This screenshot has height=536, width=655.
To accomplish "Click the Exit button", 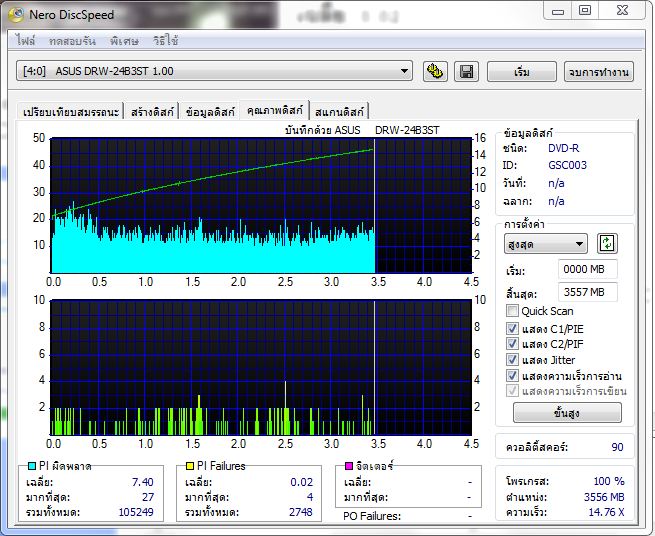I will [599, 72].
